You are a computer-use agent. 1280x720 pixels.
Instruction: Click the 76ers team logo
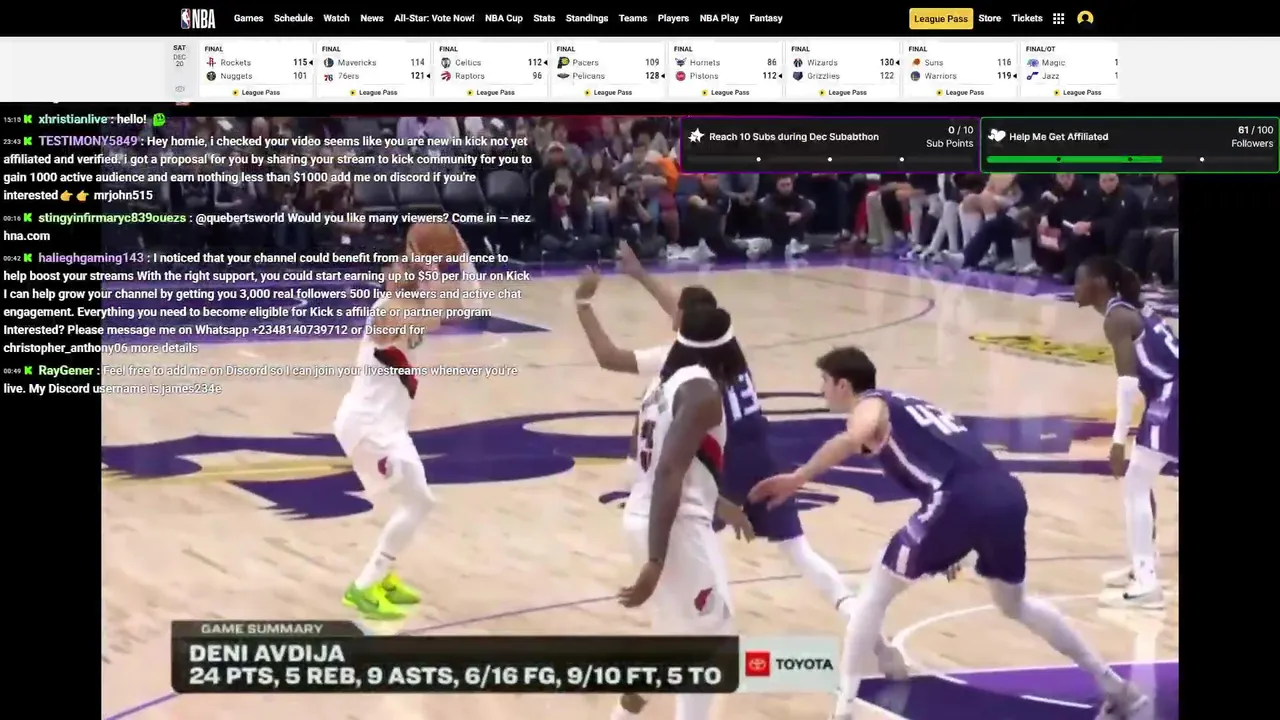click(x=328, y=76)
